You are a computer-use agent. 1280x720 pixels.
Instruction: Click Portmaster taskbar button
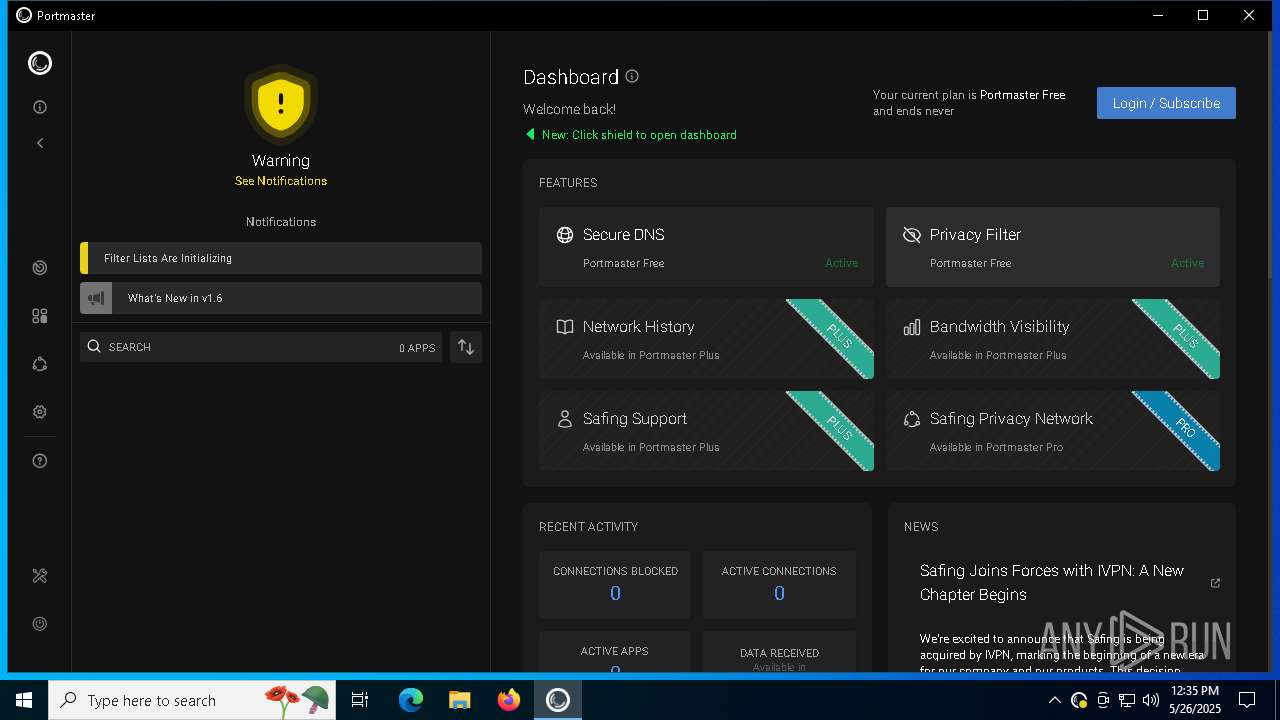[558, 700]
